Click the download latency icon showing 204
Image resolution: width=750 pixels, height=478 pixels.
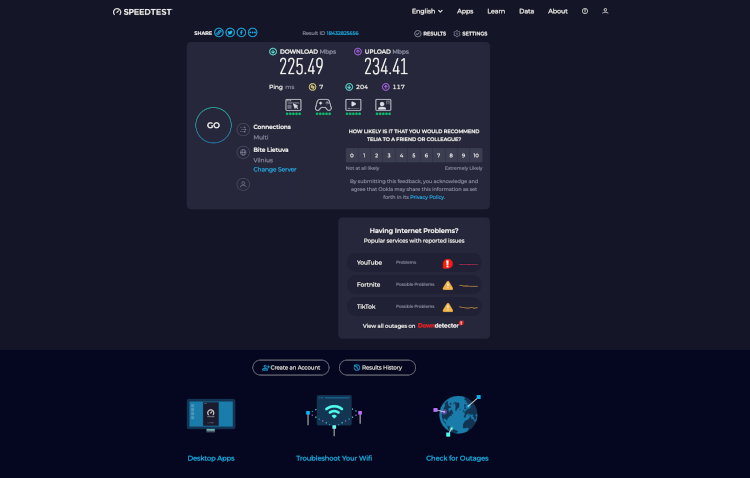(x=349, y=87)
